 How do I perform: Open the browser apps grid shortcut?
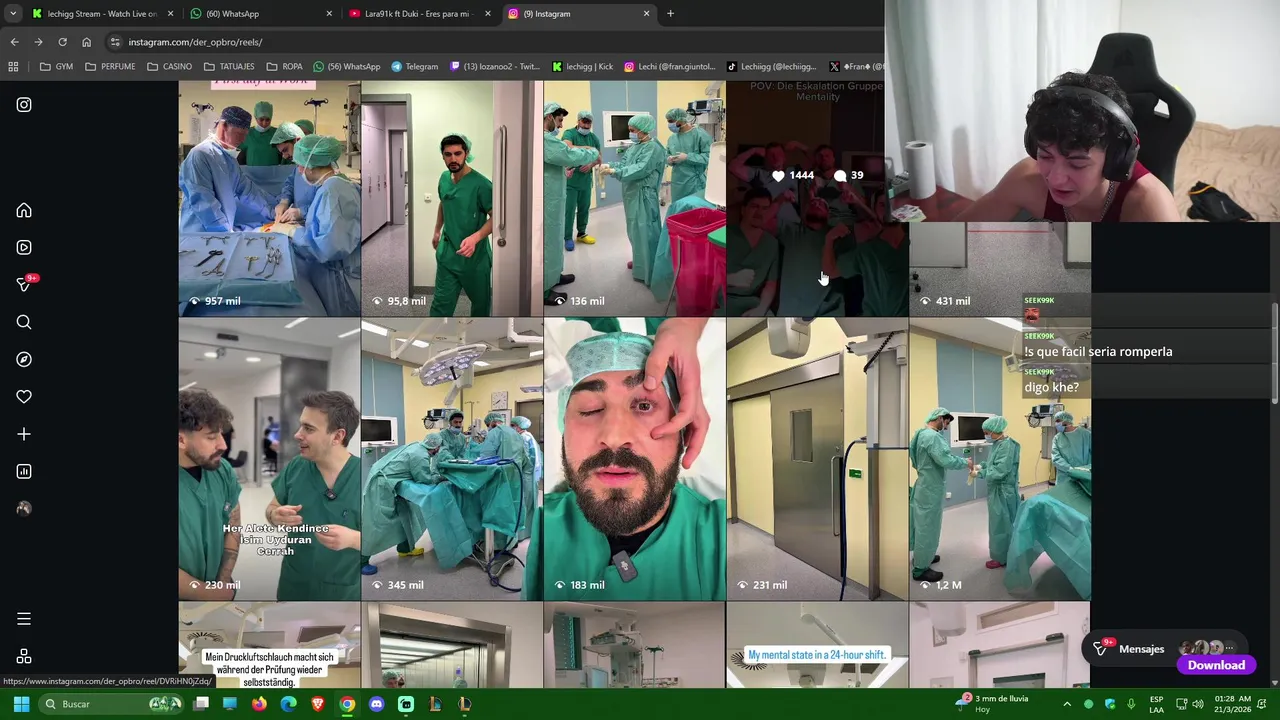13,67
